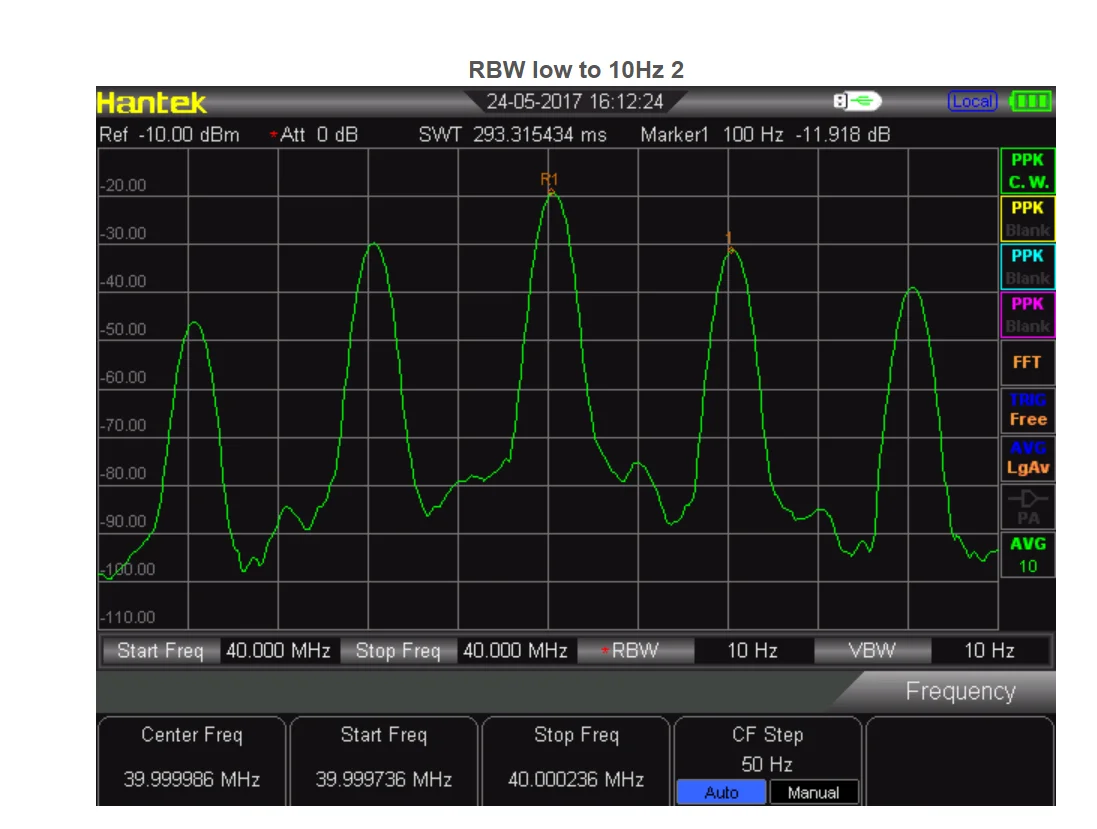
Task: Click the USB connection status icon
Action: 857,101
